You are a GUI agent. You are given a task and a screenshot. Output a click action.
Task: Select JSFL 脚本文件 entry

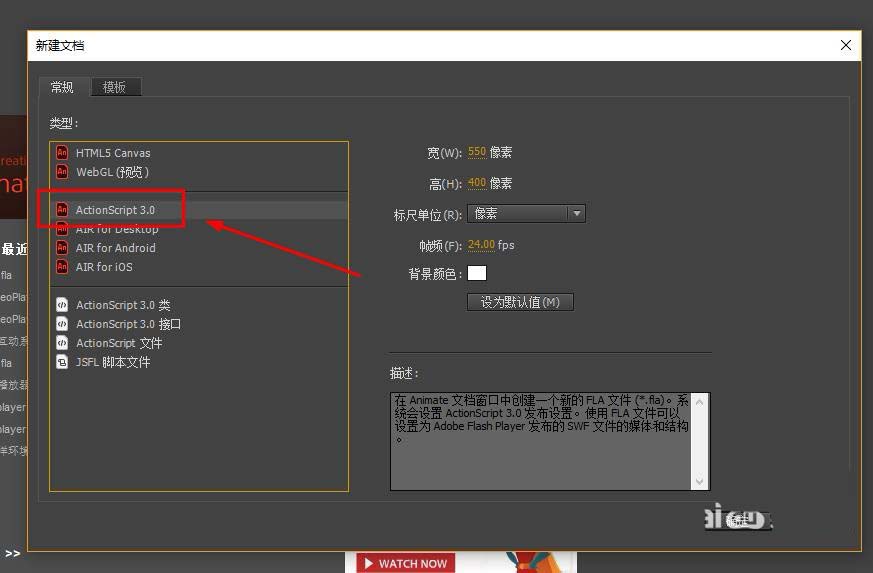point(199,362)
